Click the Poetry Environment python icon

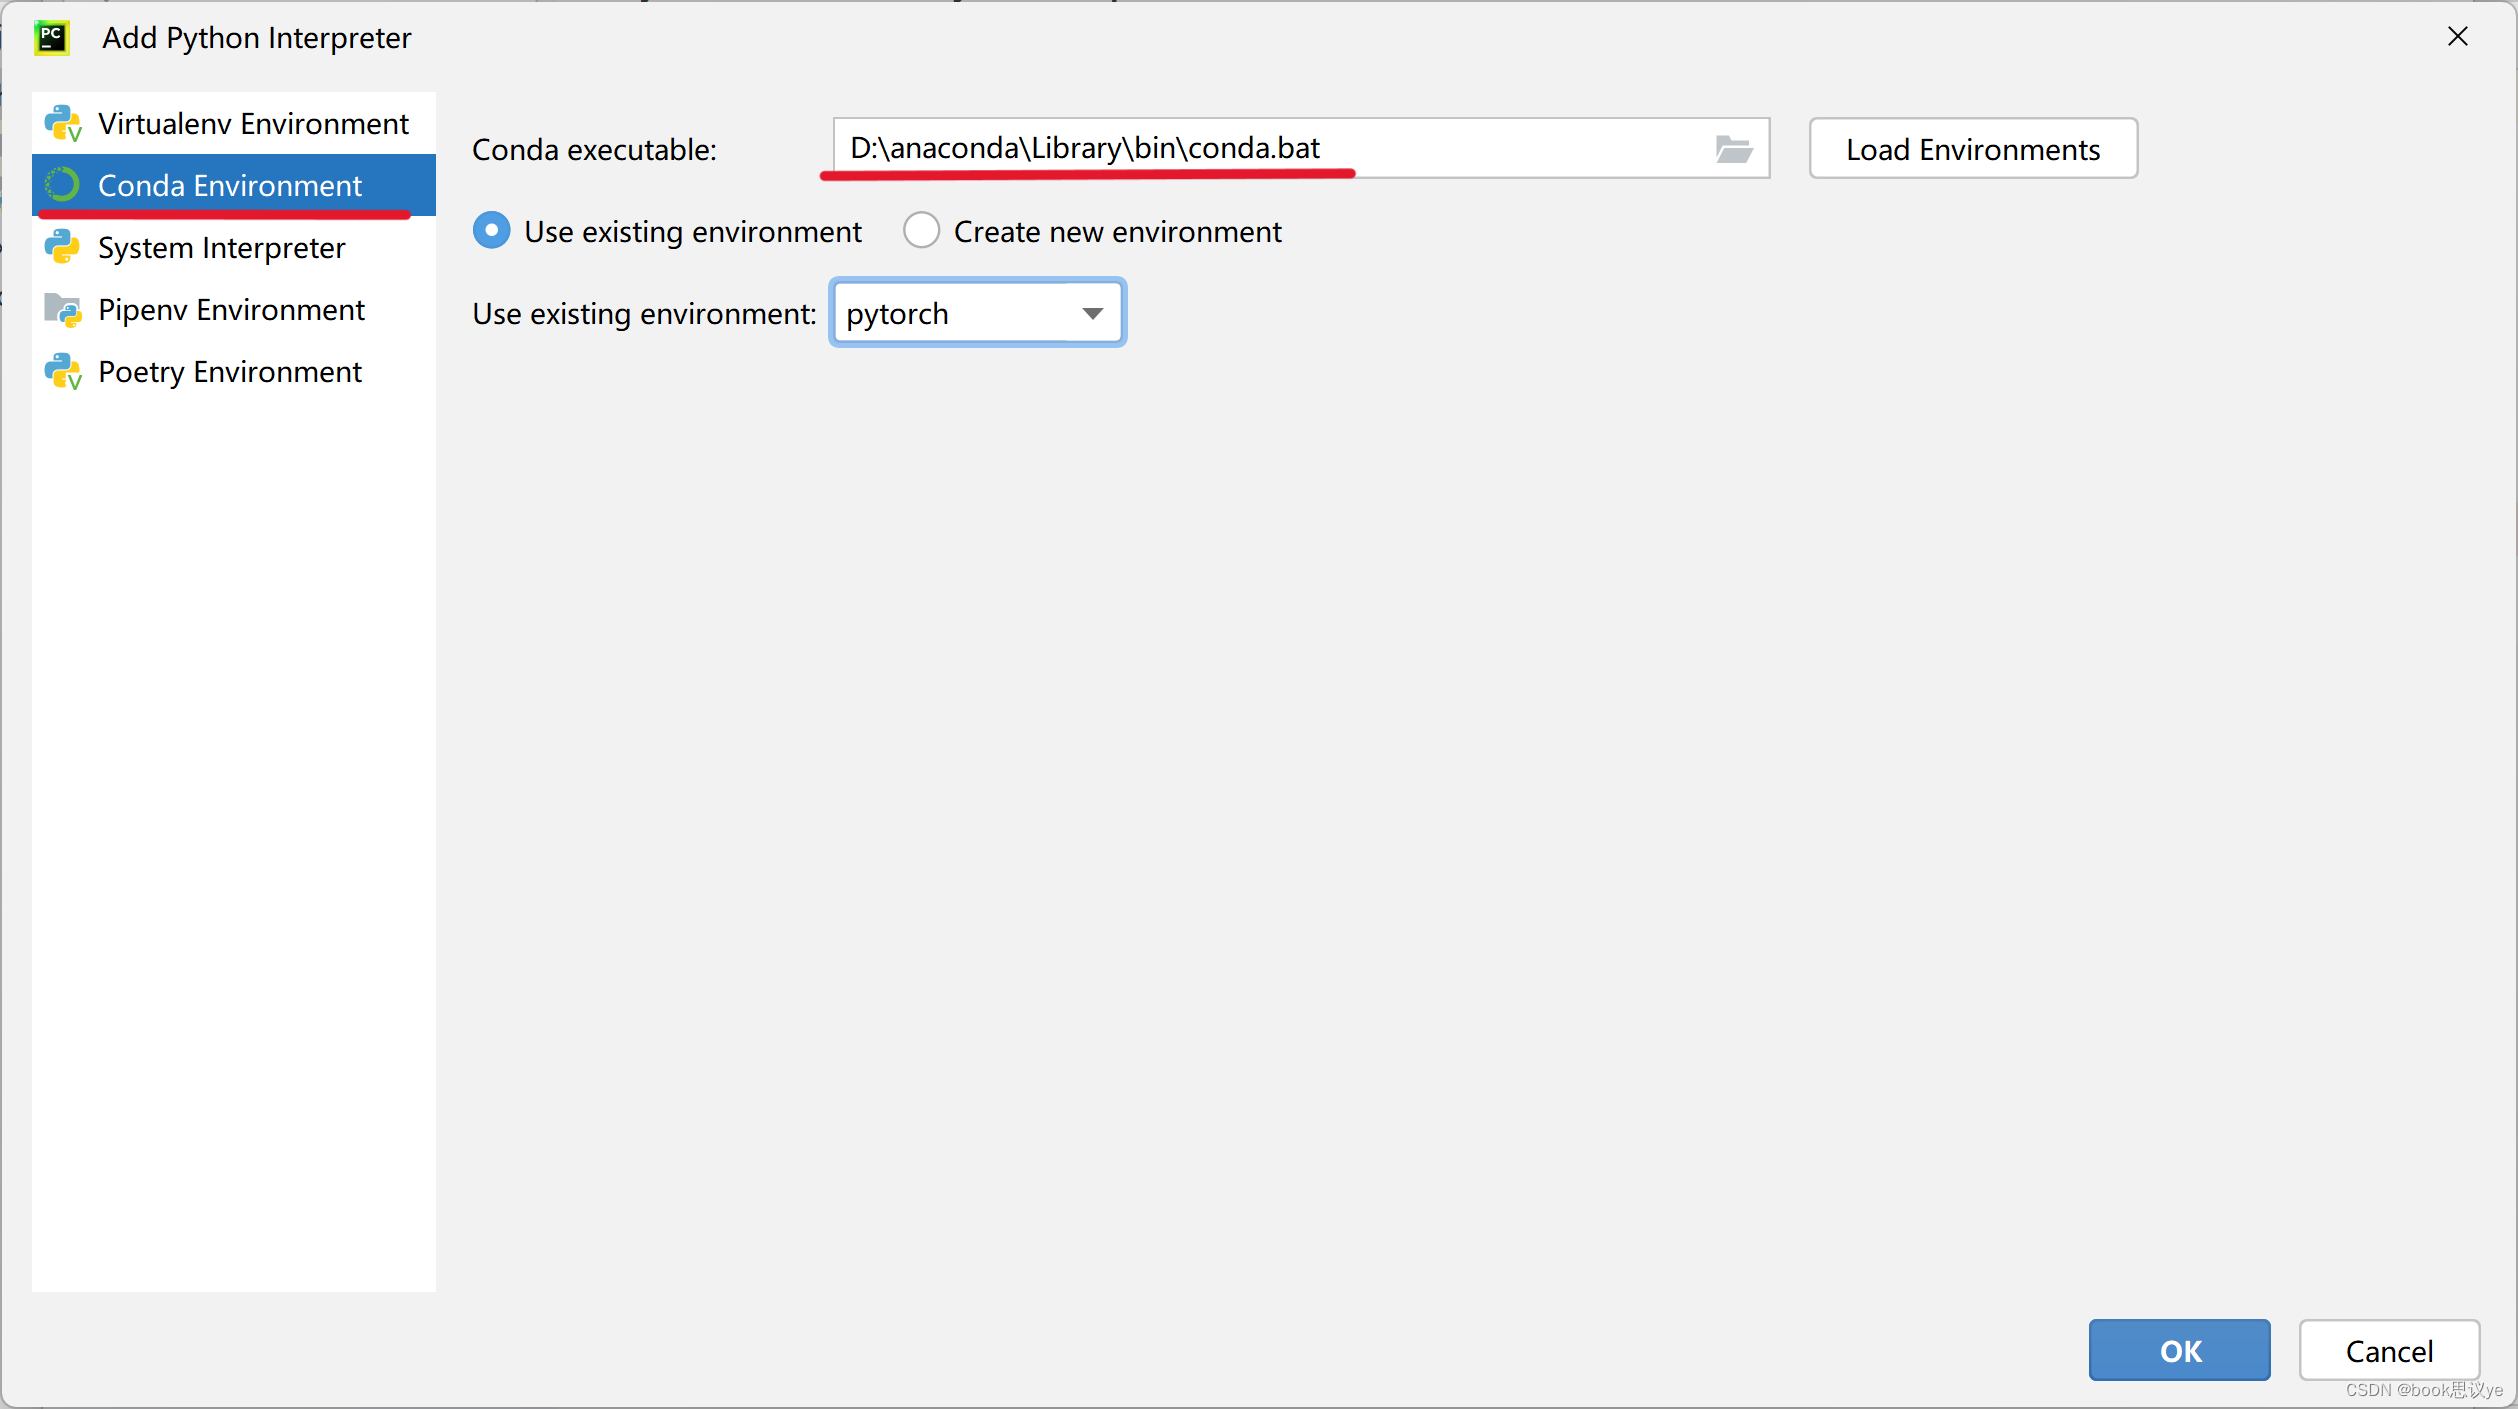62,372
